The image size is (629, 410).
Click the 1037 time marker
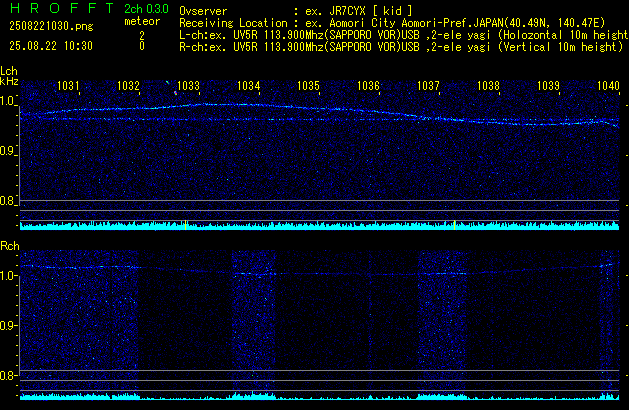428,86
